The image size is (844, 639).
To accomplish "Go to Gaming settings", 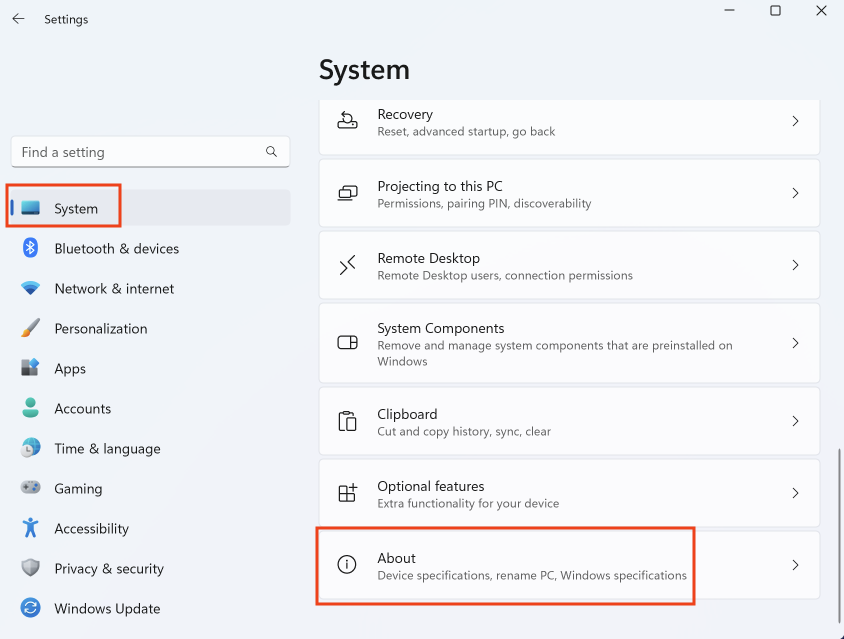I will (x=151, y=488).
